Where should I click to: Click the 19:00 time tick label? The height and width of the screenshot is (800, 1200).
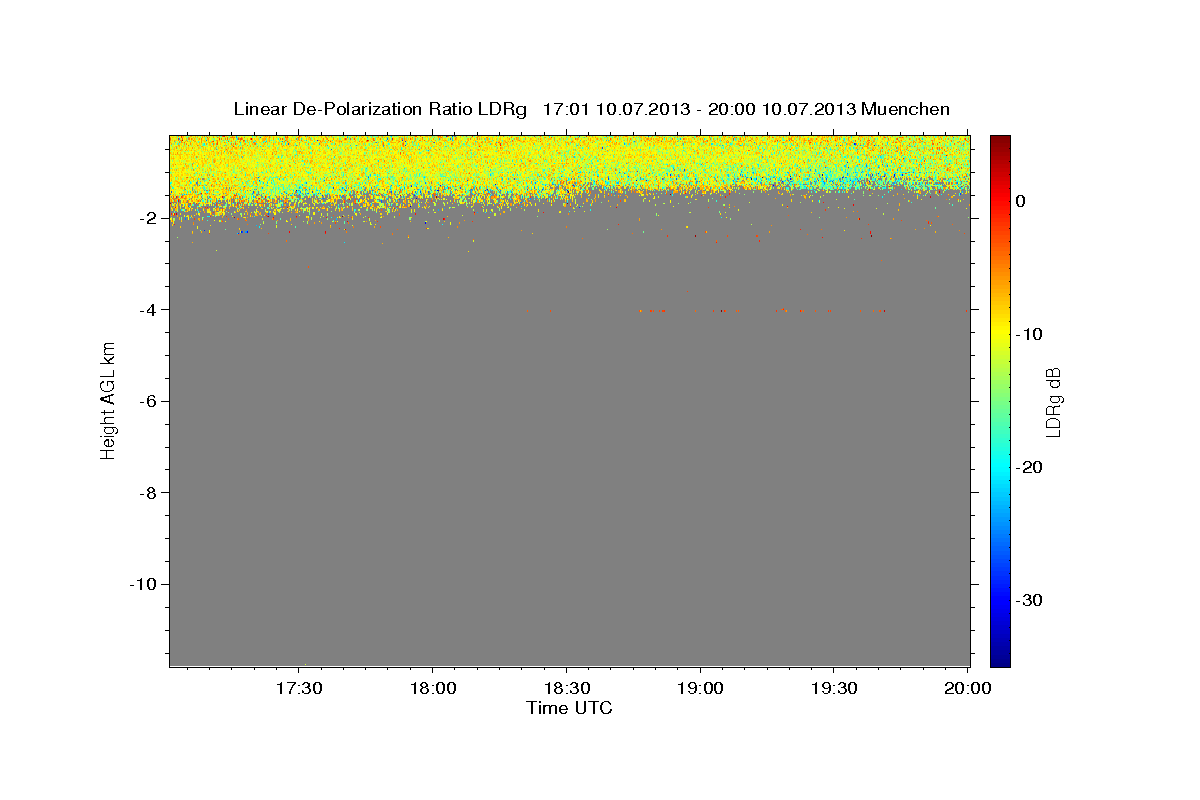point(700,689)
